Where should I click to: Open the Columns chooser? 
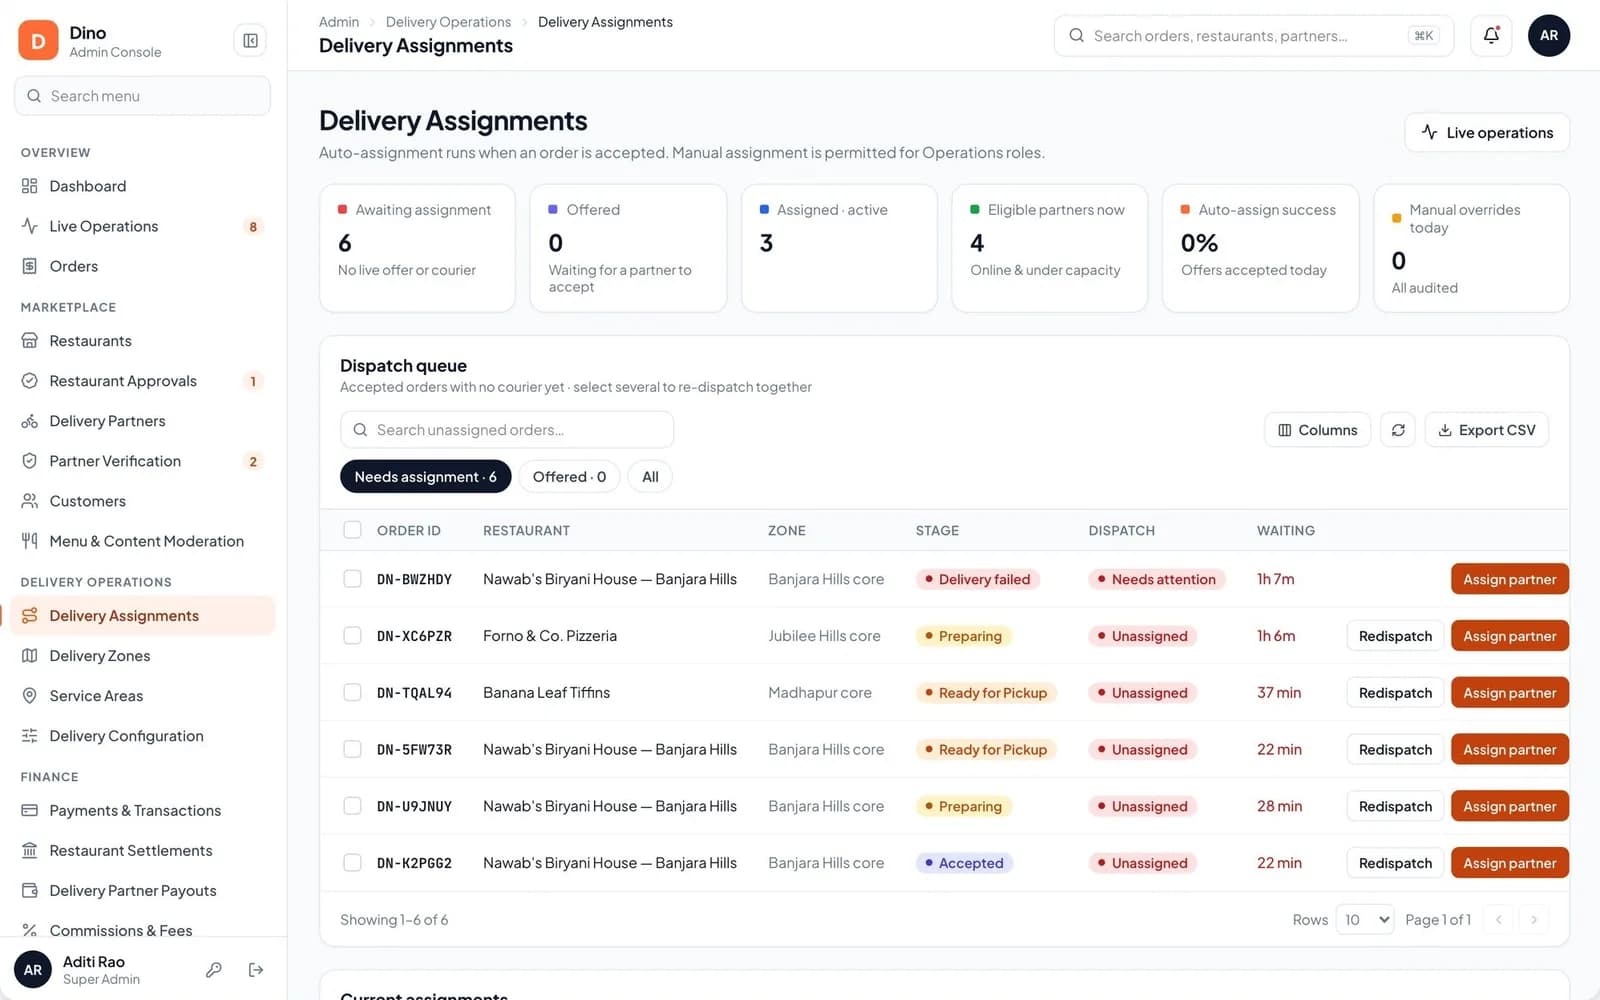[x=1317, y=430]
